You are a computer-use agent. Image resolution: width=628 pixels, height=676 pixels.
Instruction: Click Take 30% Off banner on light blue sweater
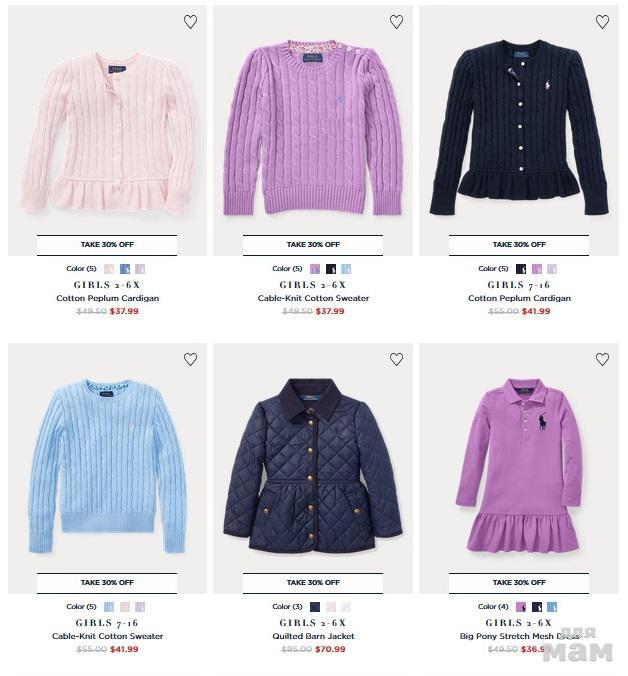[107, 582]
